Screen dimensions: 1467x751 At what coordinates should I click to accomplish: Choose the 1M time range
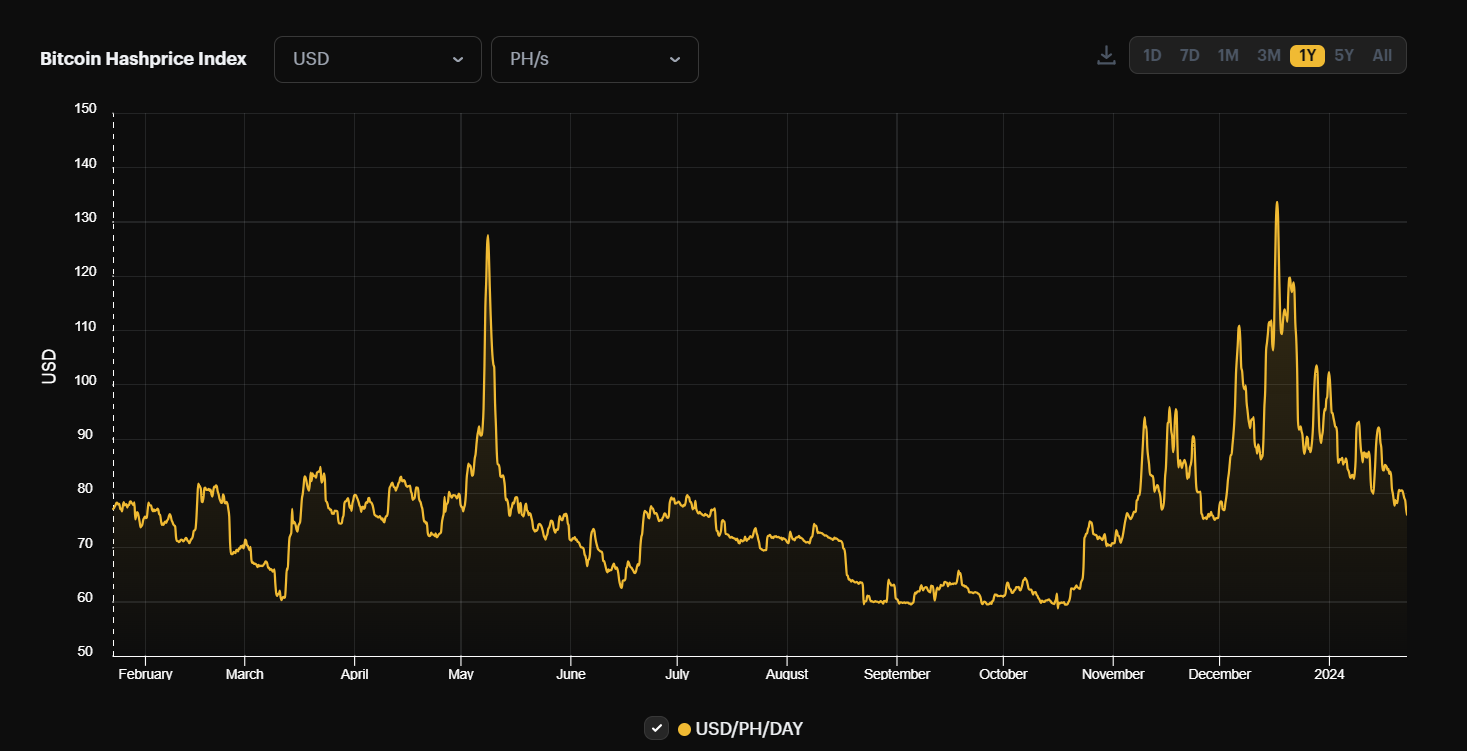[x=1228, y=56]
